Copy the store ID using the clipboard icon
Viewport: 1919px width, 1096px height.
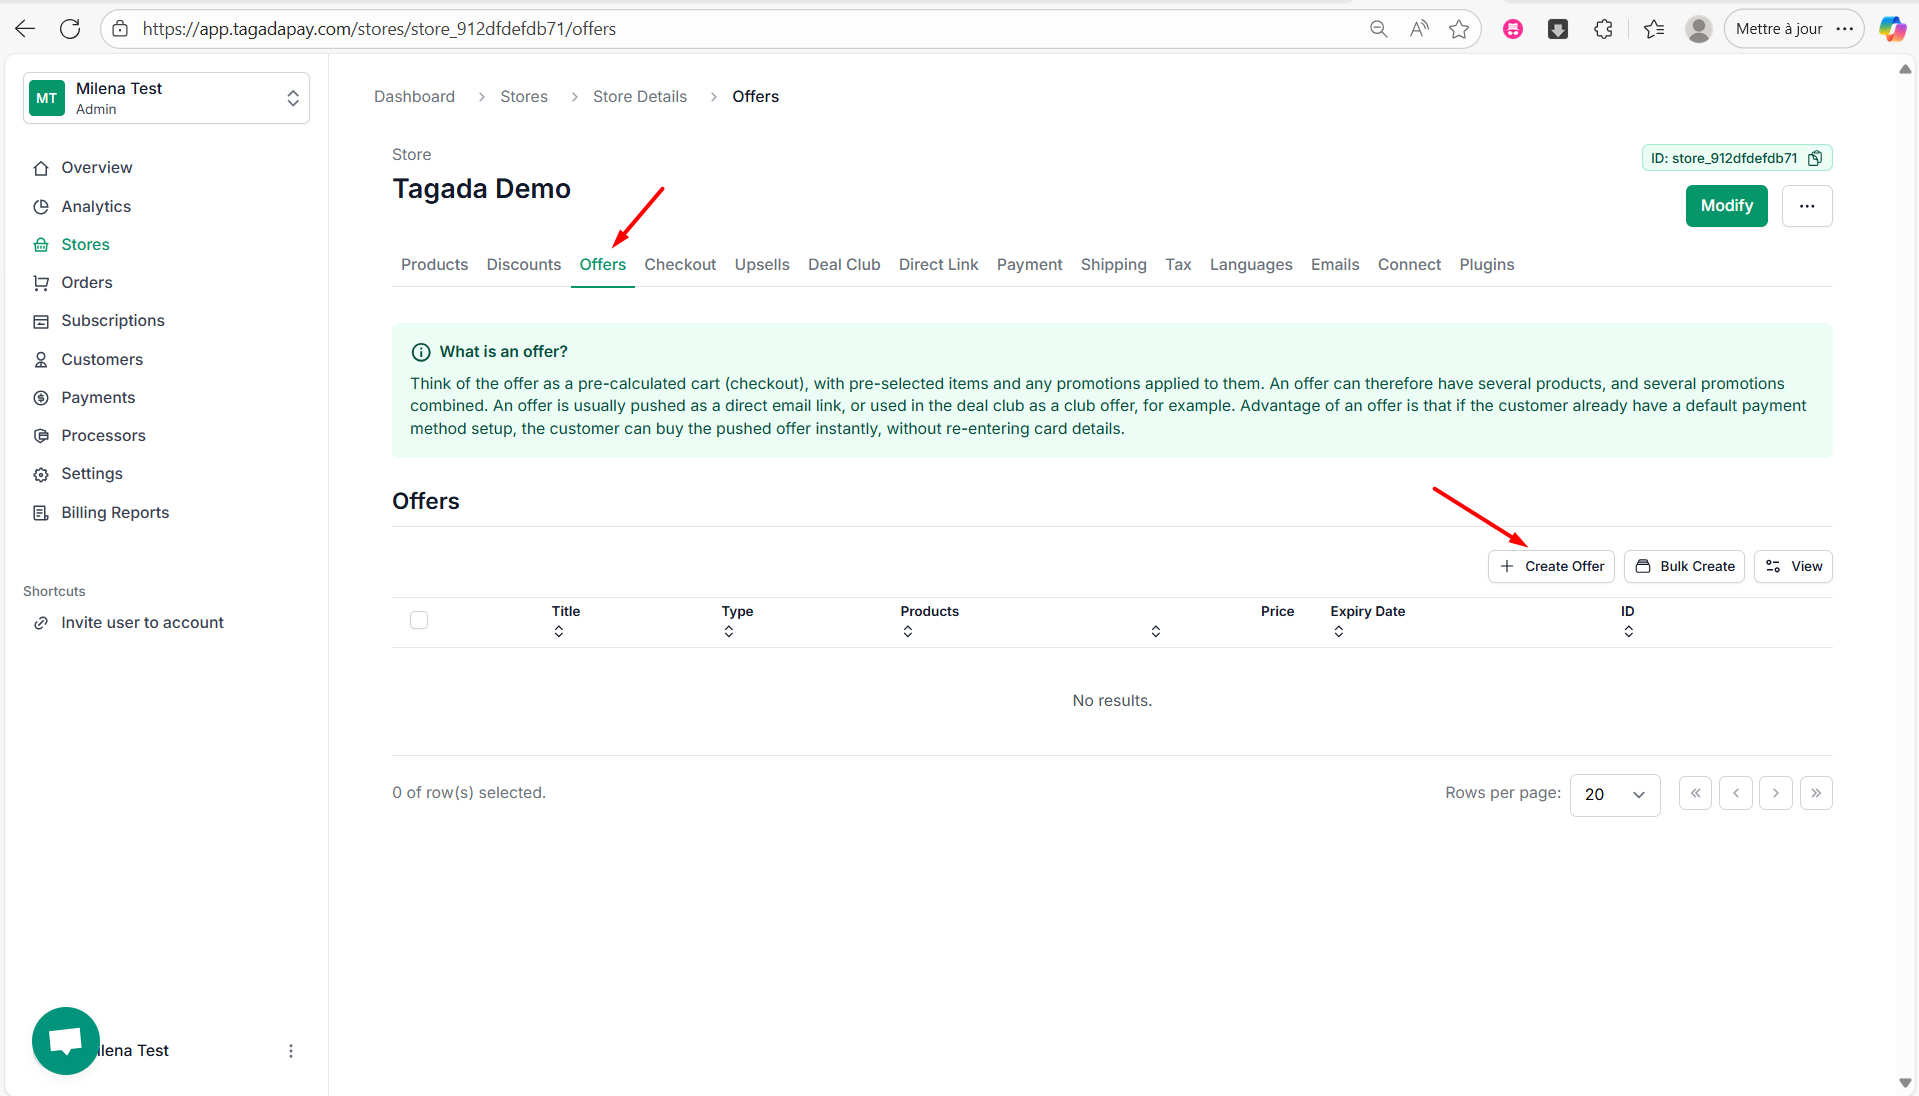click(1815, 158)
